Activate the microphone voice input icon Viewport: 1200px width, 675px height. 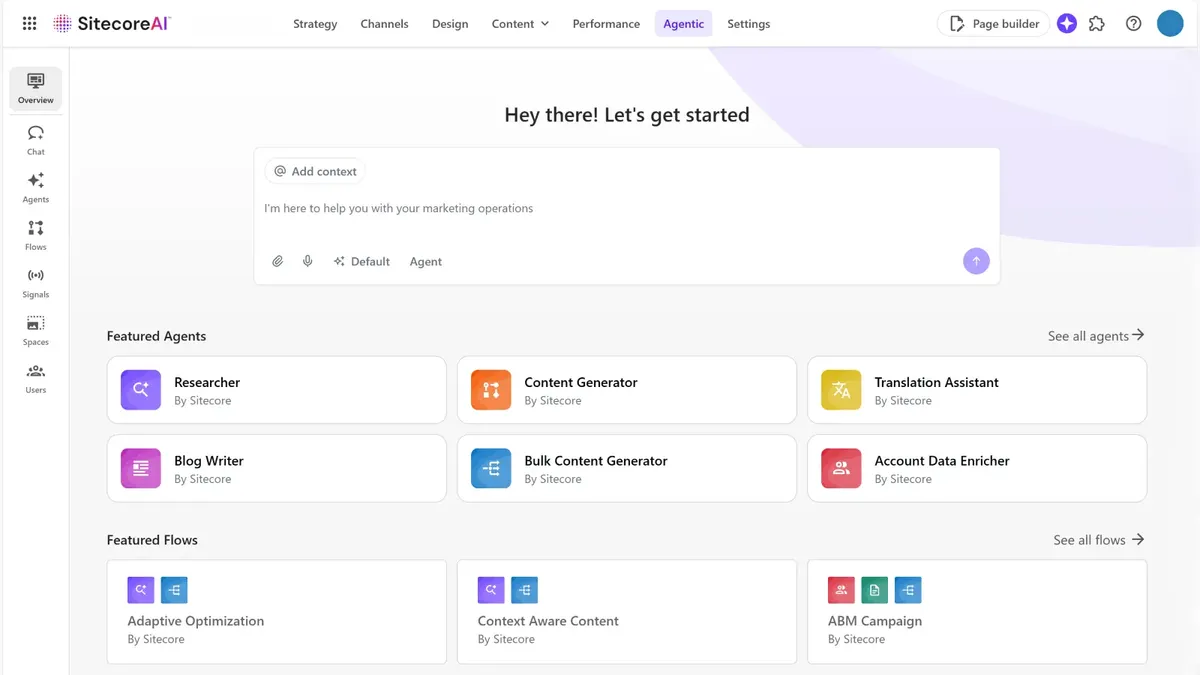pos(308,261)
